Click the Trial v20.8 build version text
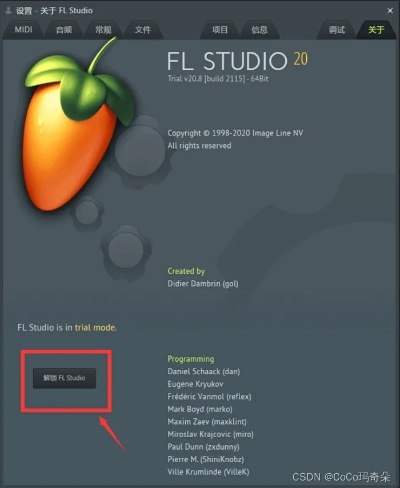Screen dimensions: 400x488 pyautogui.click(x=218, y=79)
